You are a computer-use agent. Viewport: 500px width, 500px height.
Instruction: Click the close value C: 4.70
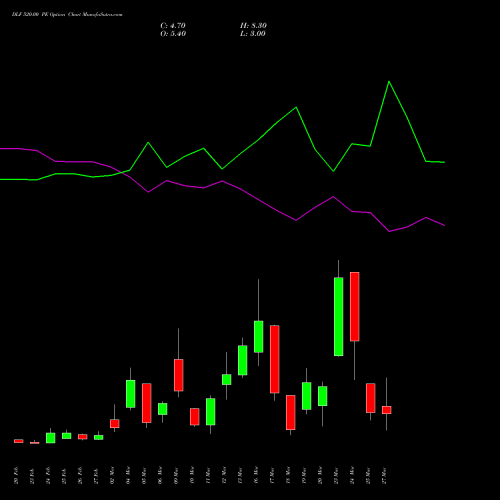coord(173,26)
